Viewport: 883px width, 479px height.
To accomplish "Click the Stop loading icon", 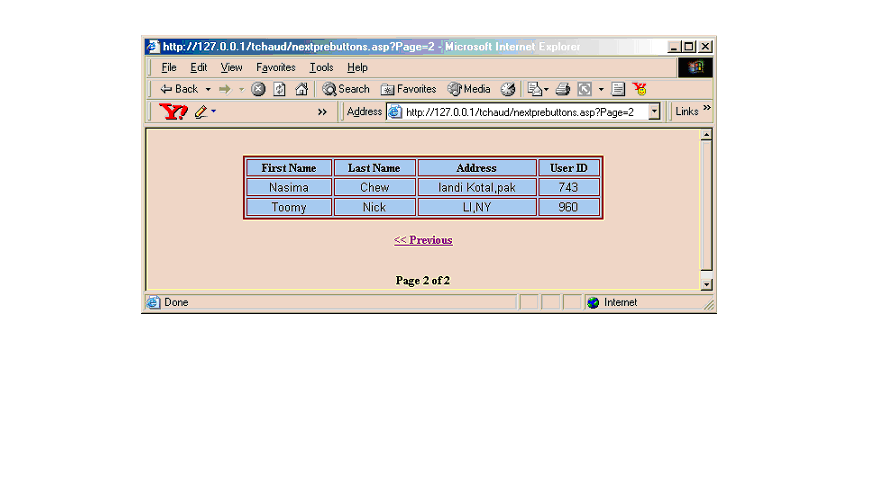I will (258, 89).
